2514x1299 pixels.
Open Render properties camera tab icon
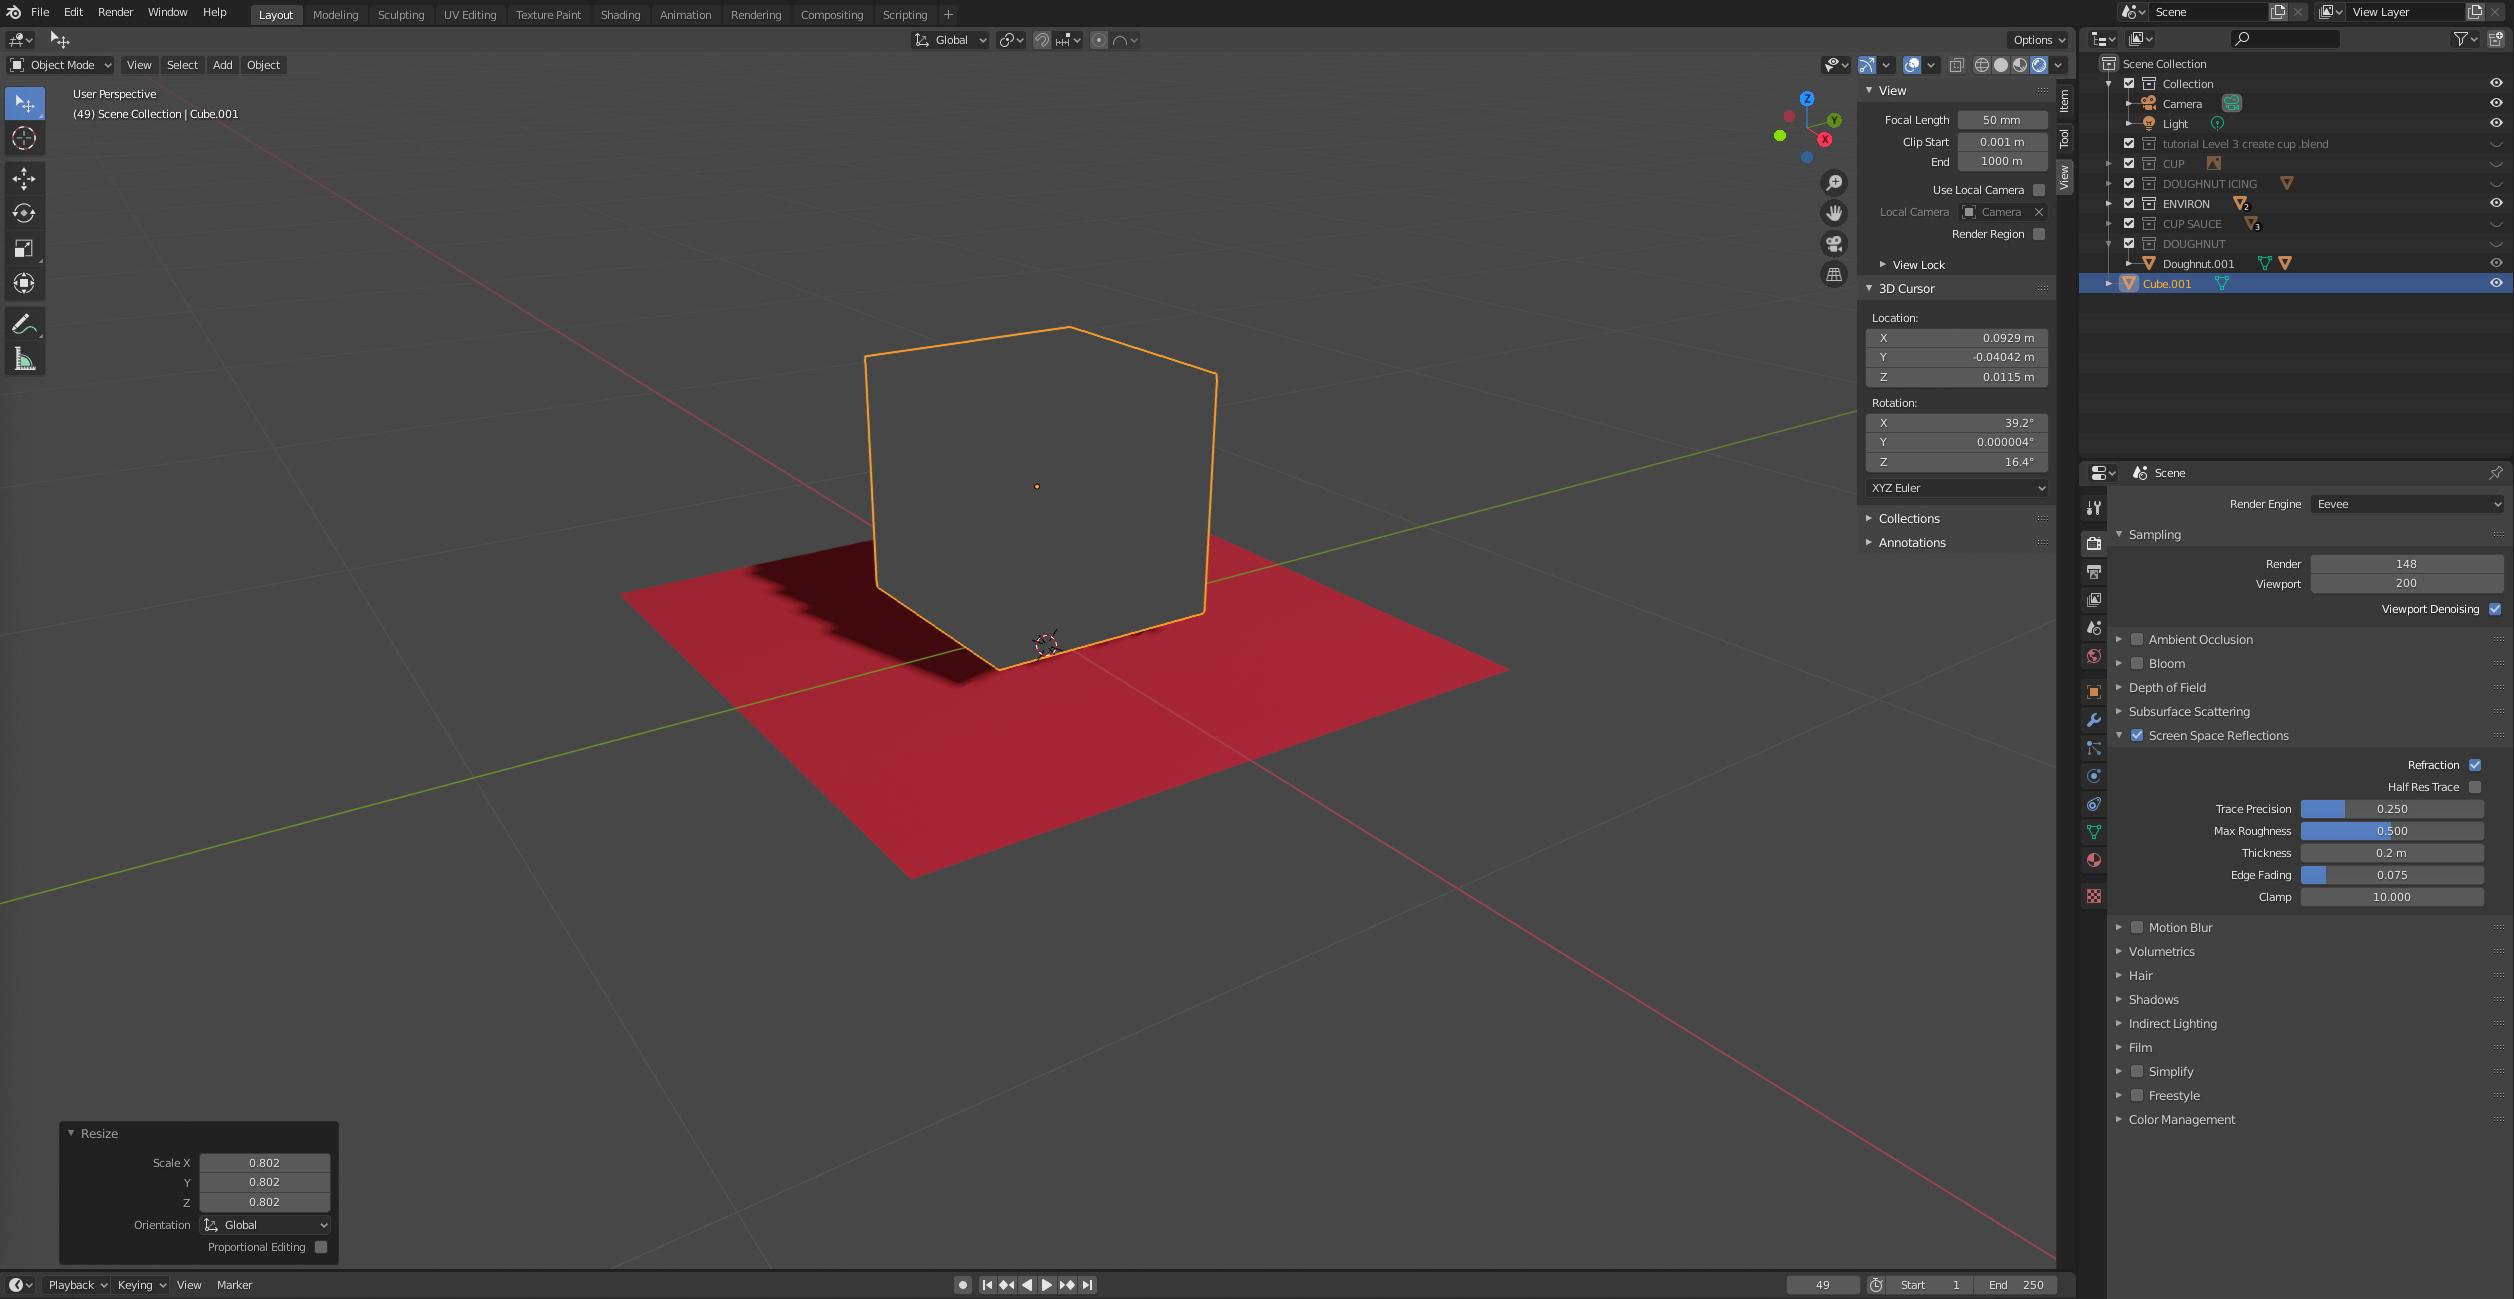[x=2094, y=544]
